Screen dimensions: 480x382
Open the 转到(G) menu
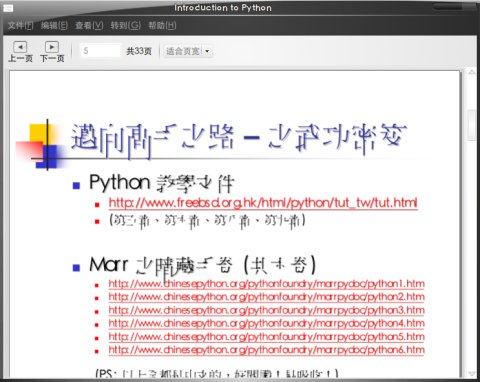[126, 25]
